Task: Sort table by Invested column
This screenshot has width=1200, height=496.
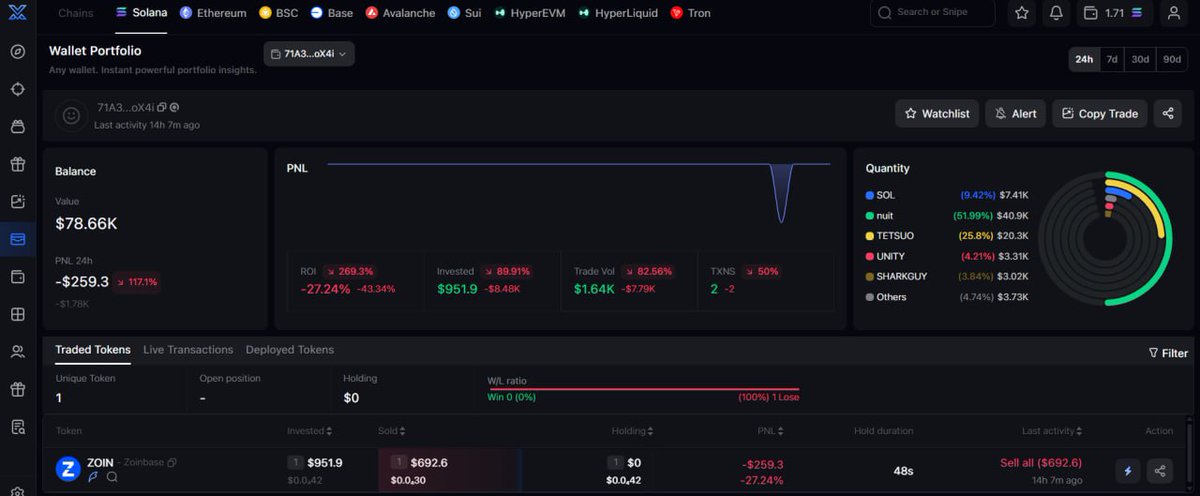Action: pos(310,431)
